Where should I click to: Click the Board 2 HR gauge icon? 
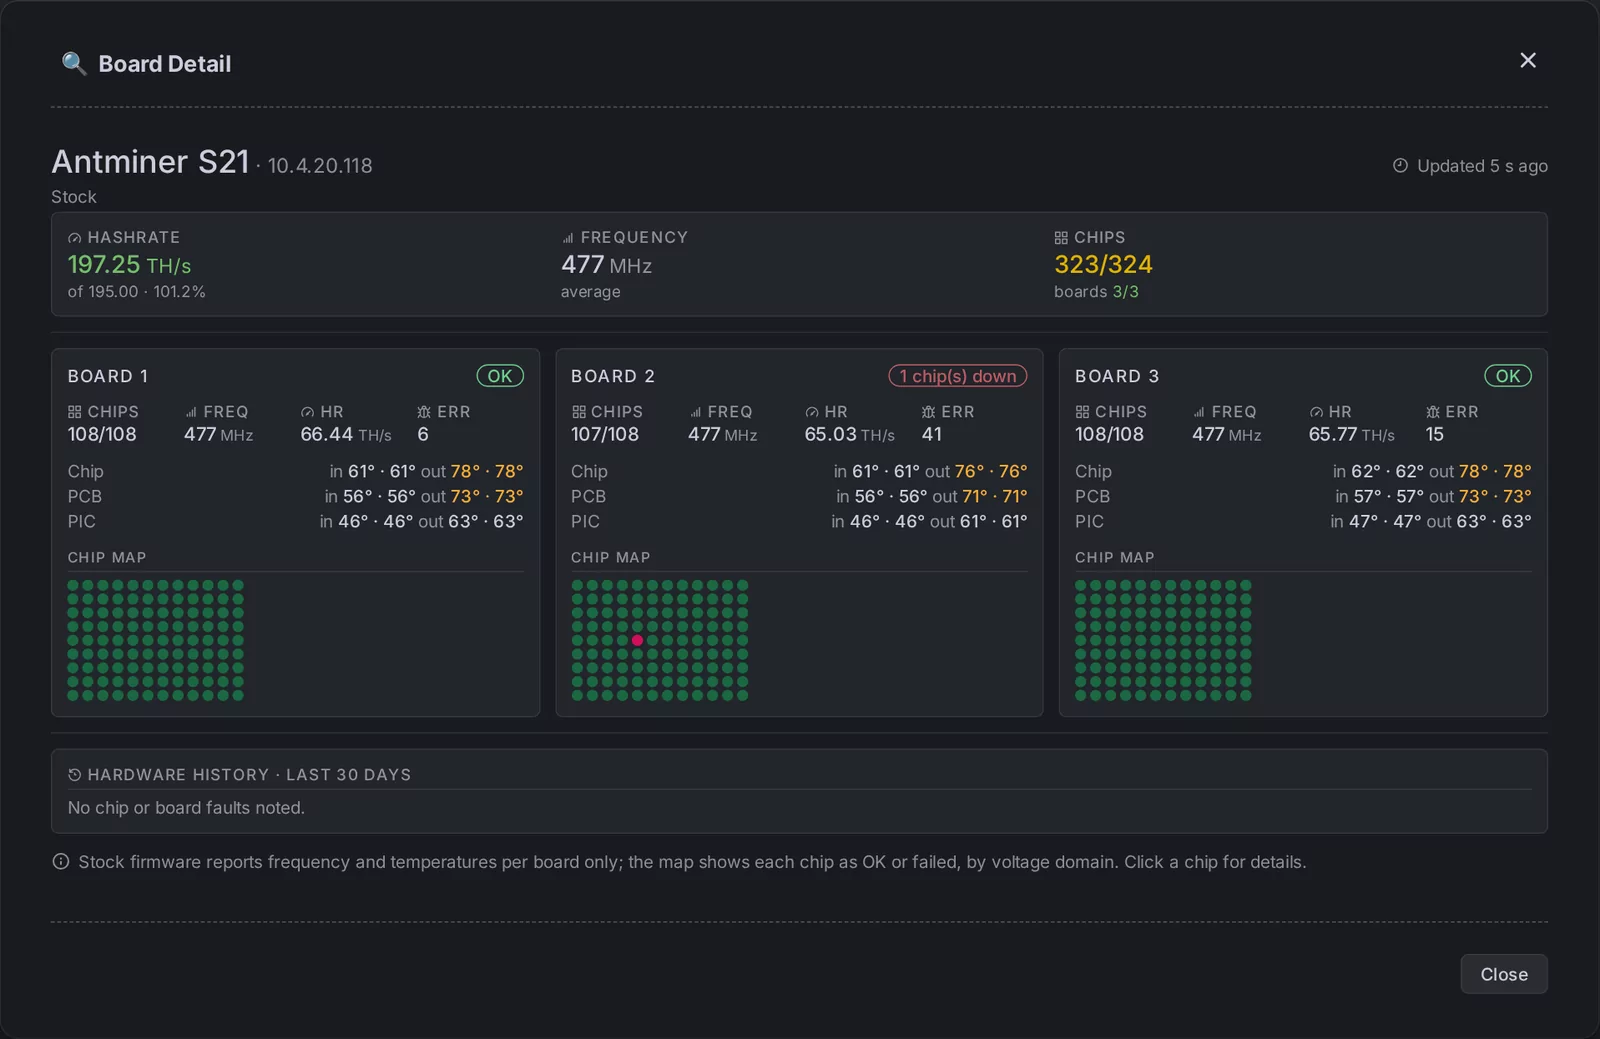tap(811, 412)
